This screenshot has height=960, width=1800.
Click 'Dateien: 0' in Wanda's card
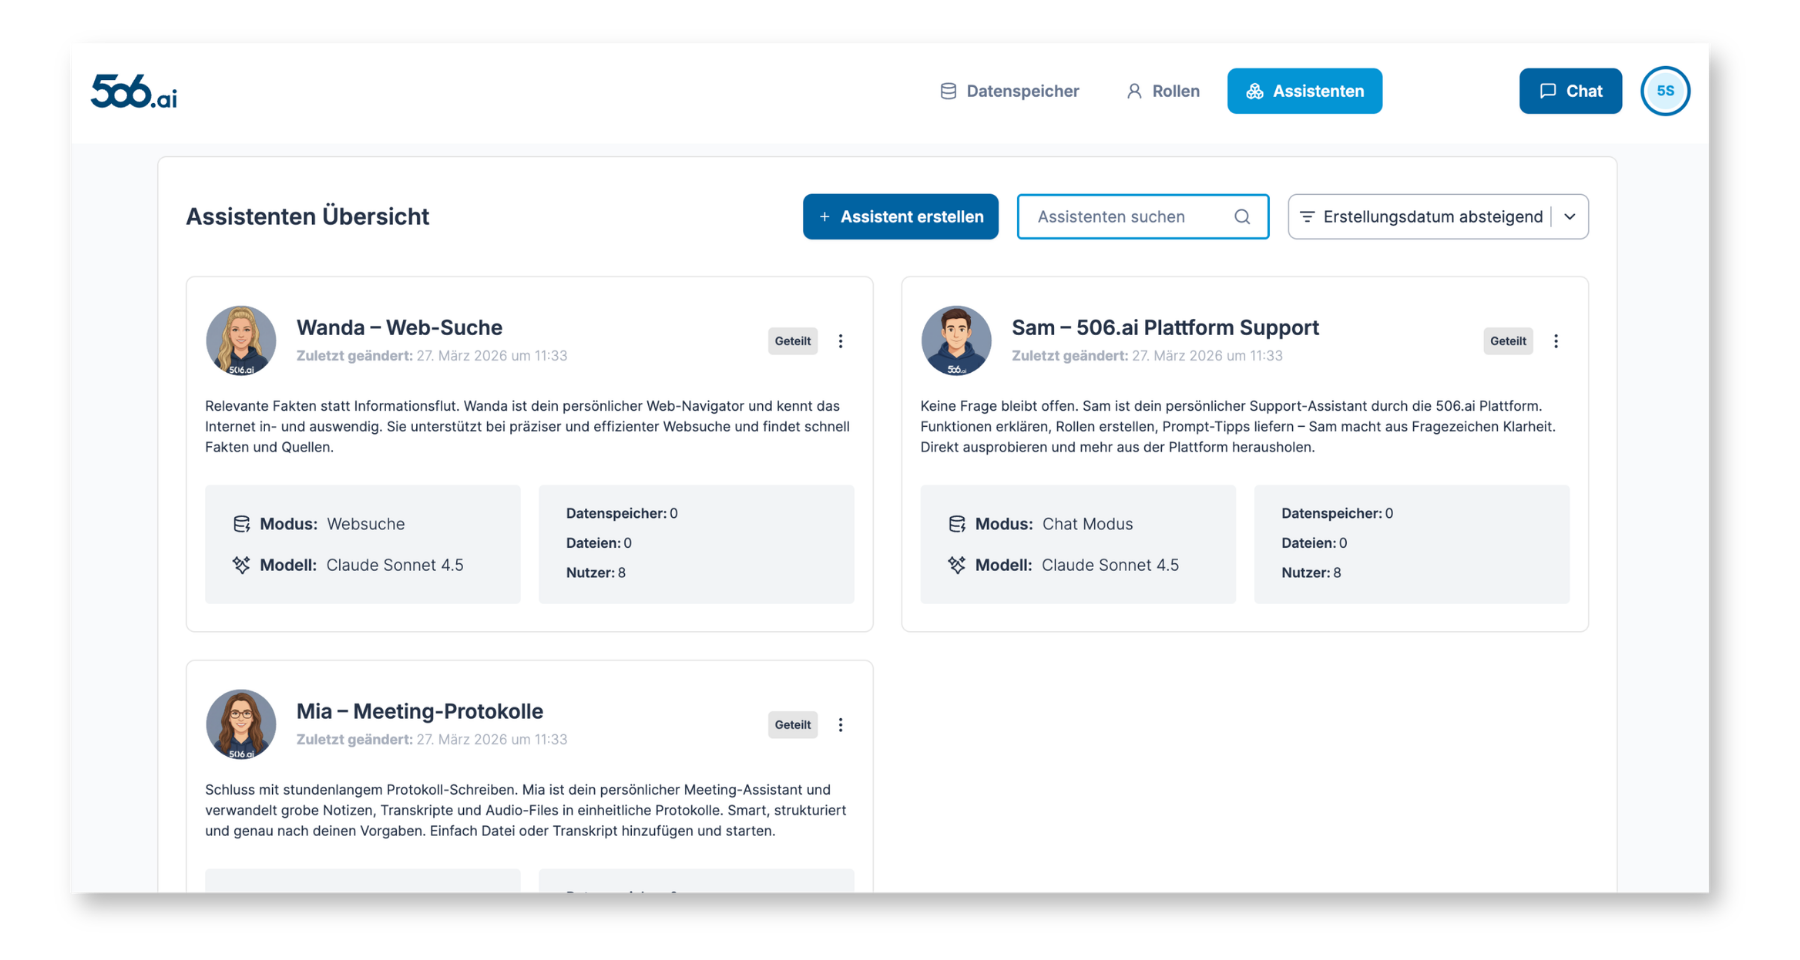[599, 543]
